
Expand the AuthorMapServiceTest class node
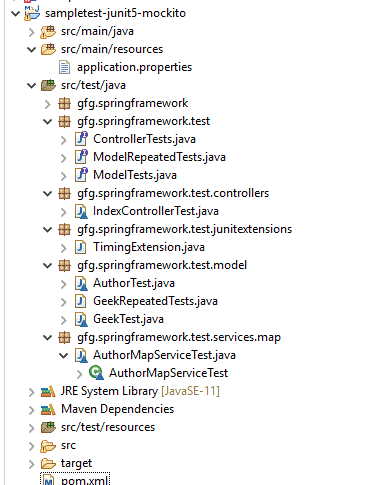pos(80,374)
